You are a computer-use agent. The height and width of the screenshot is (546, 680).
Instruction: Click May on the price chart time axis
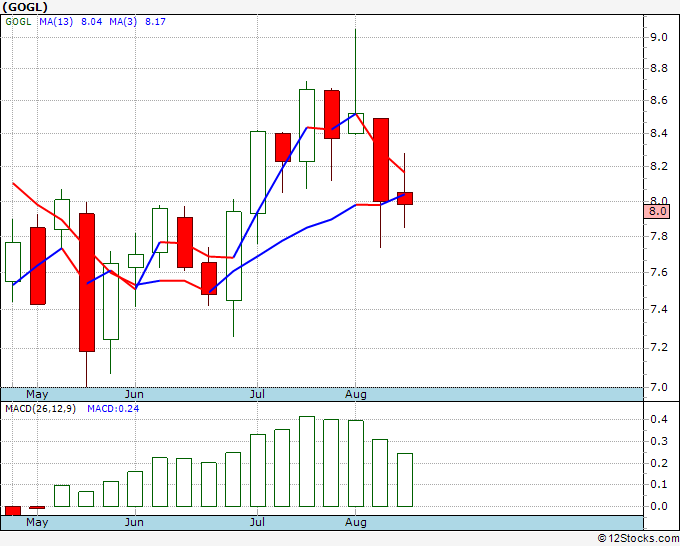pyautogui.click(x=37, y=395)
